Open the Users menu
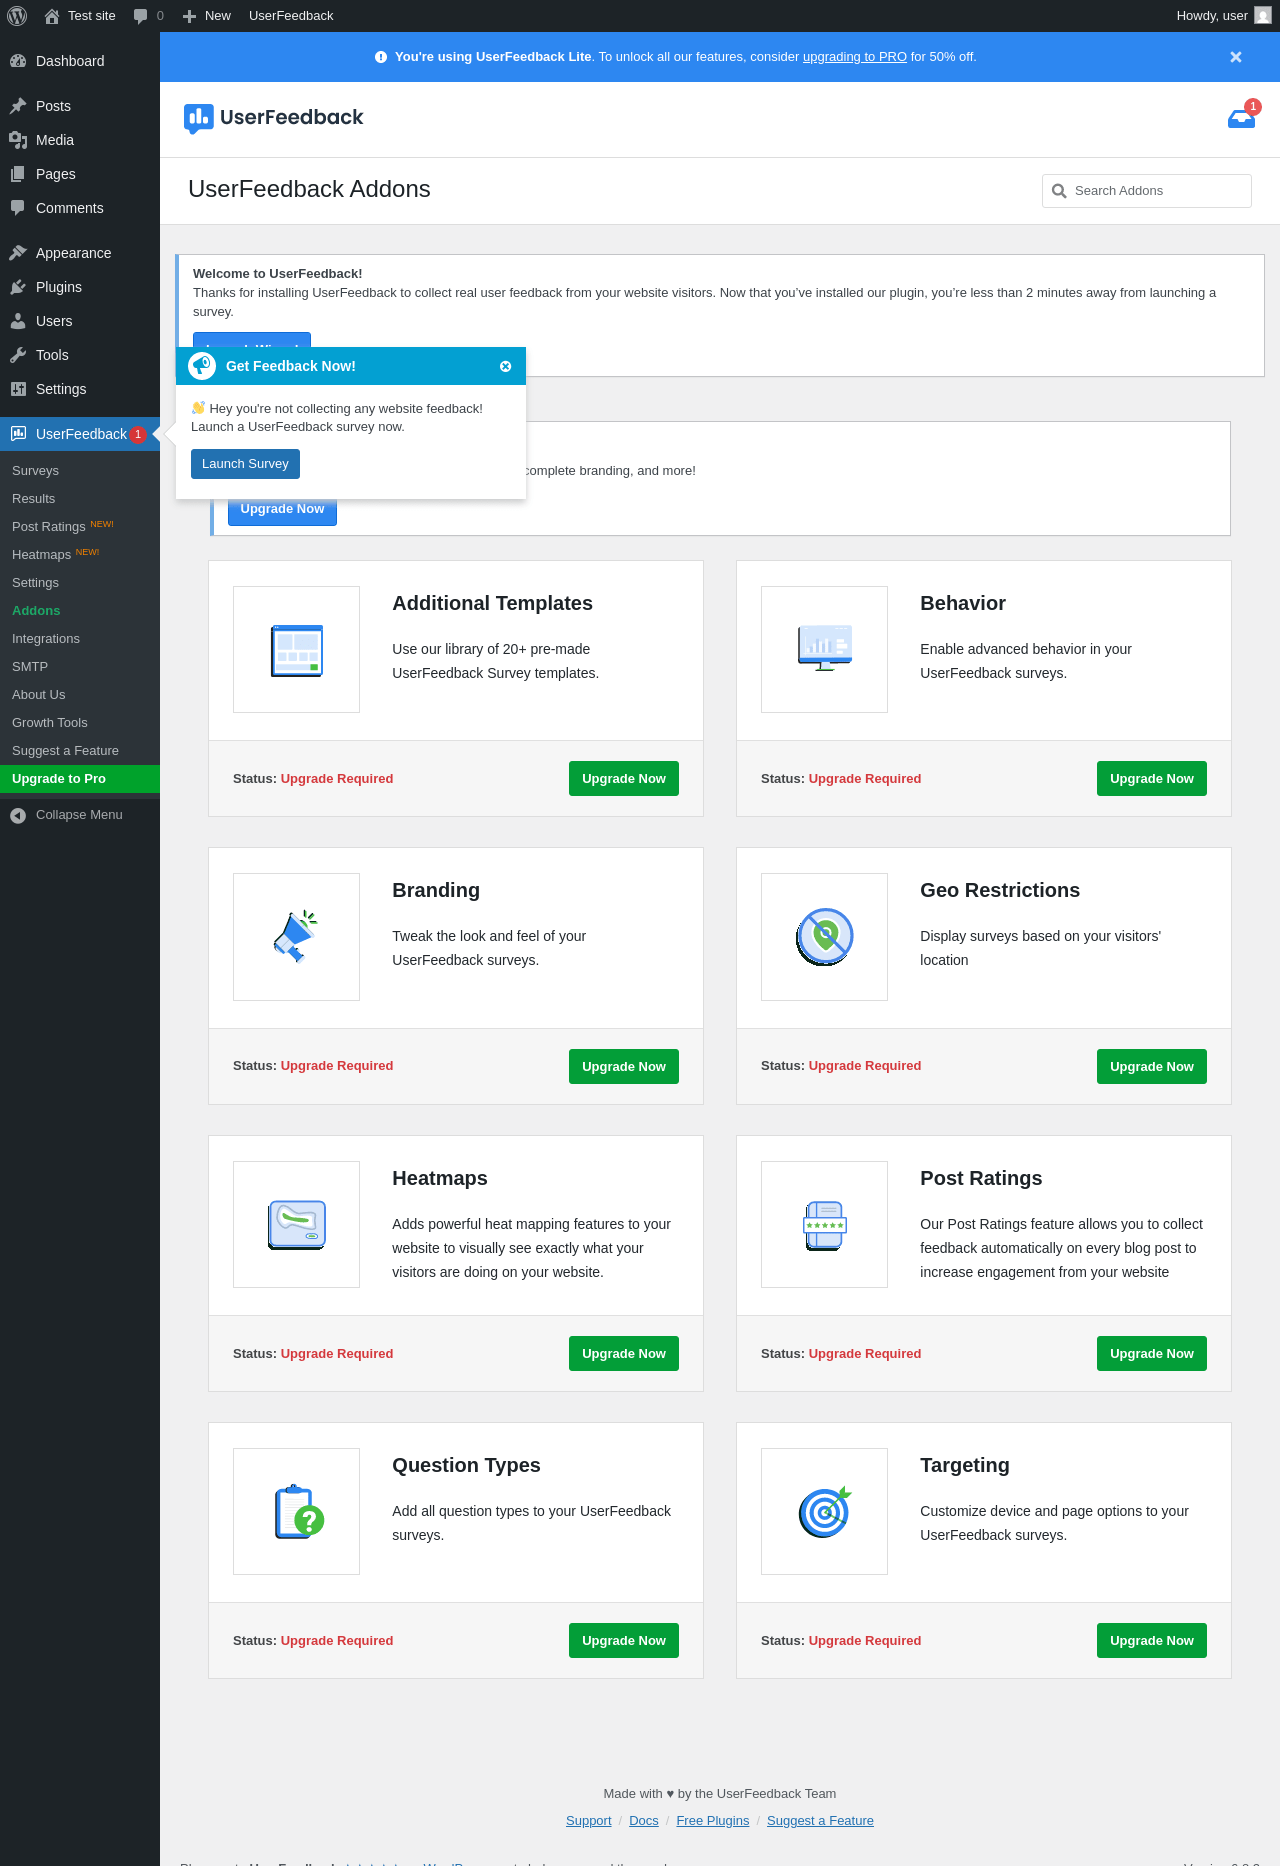Image resolution: width=1280 pixels, height=1866 pixels. (x=80, y=321)
